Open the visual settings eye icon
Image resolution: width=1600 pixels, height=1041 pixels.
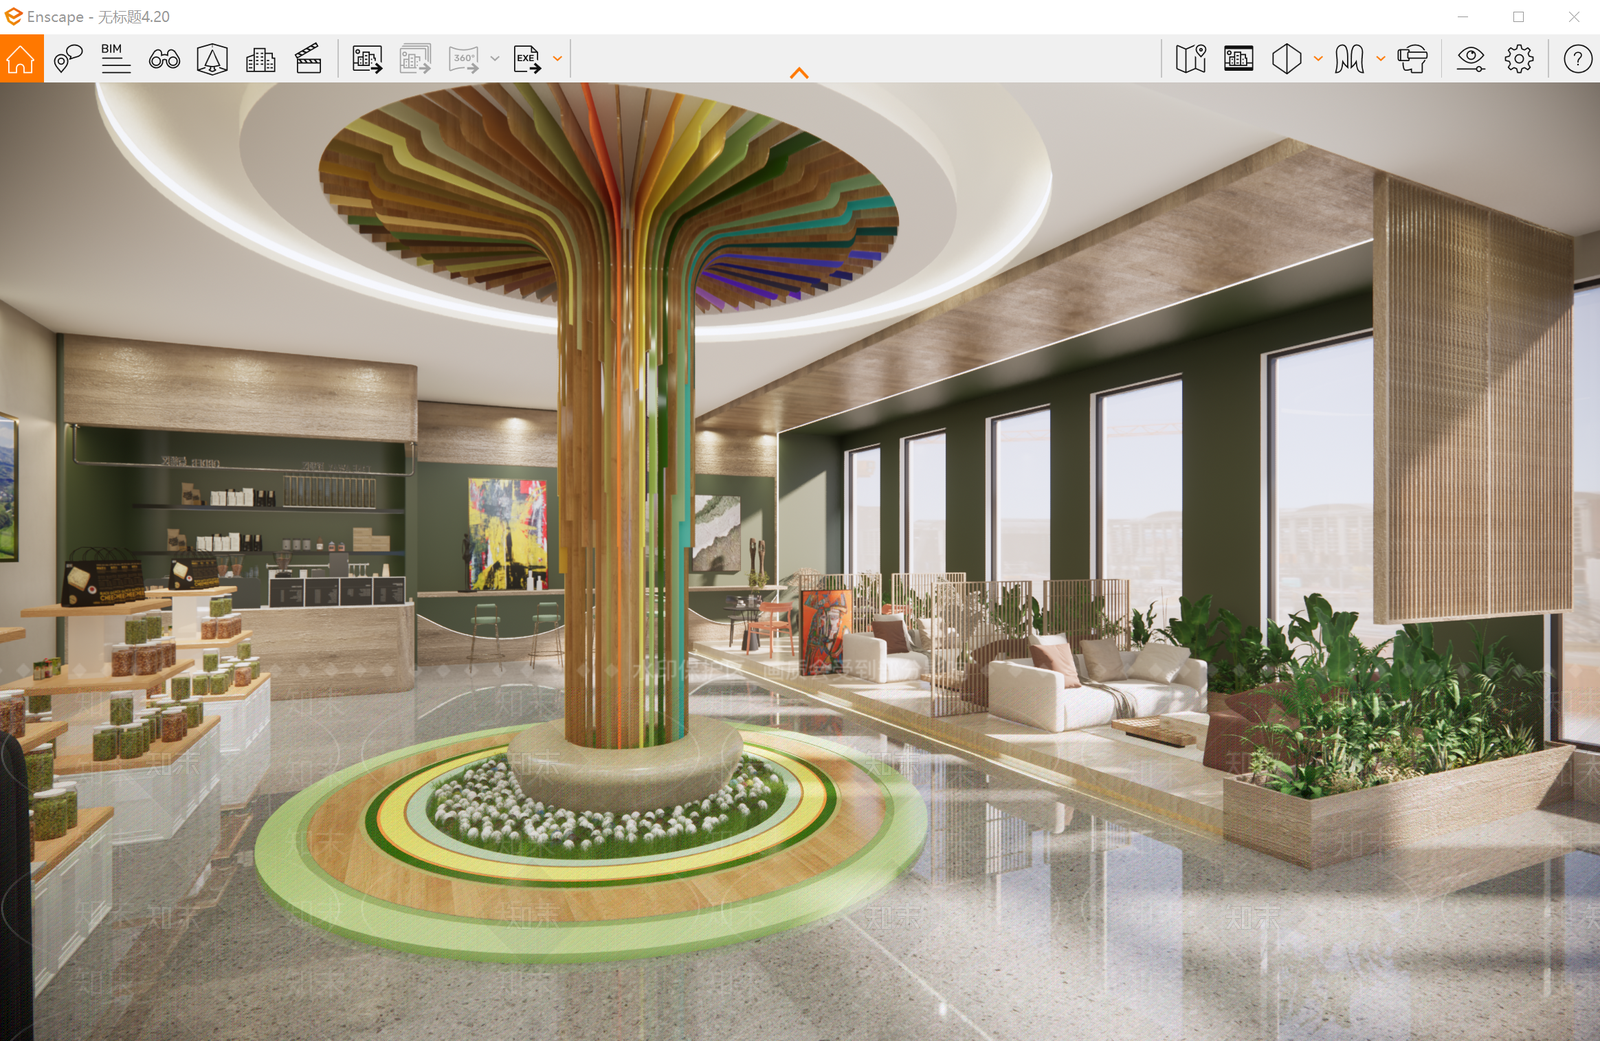(1471, 59)
